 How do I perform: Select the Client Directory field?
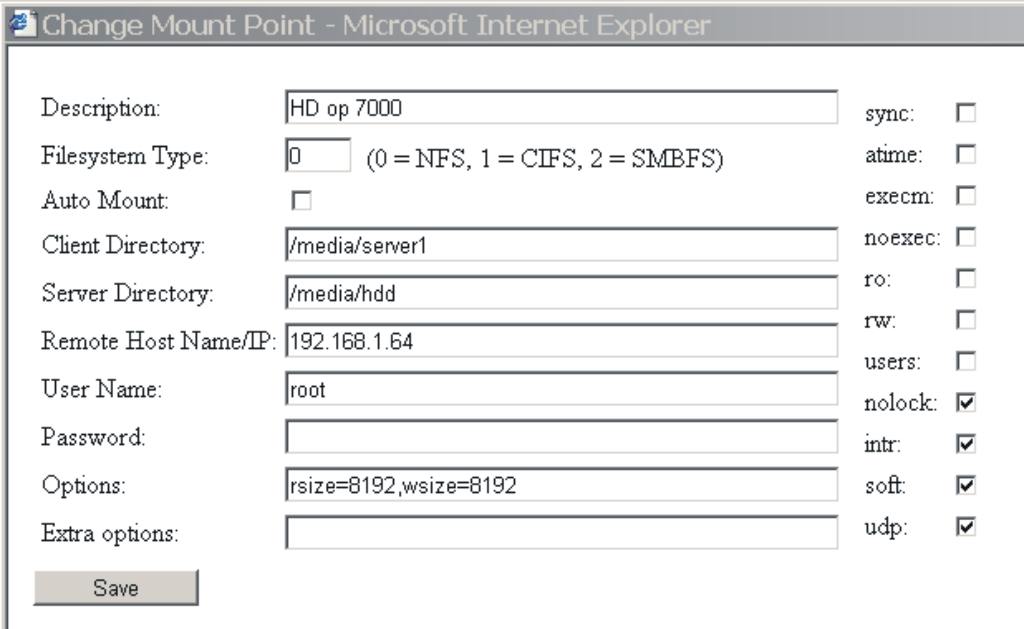coord(562,245)
